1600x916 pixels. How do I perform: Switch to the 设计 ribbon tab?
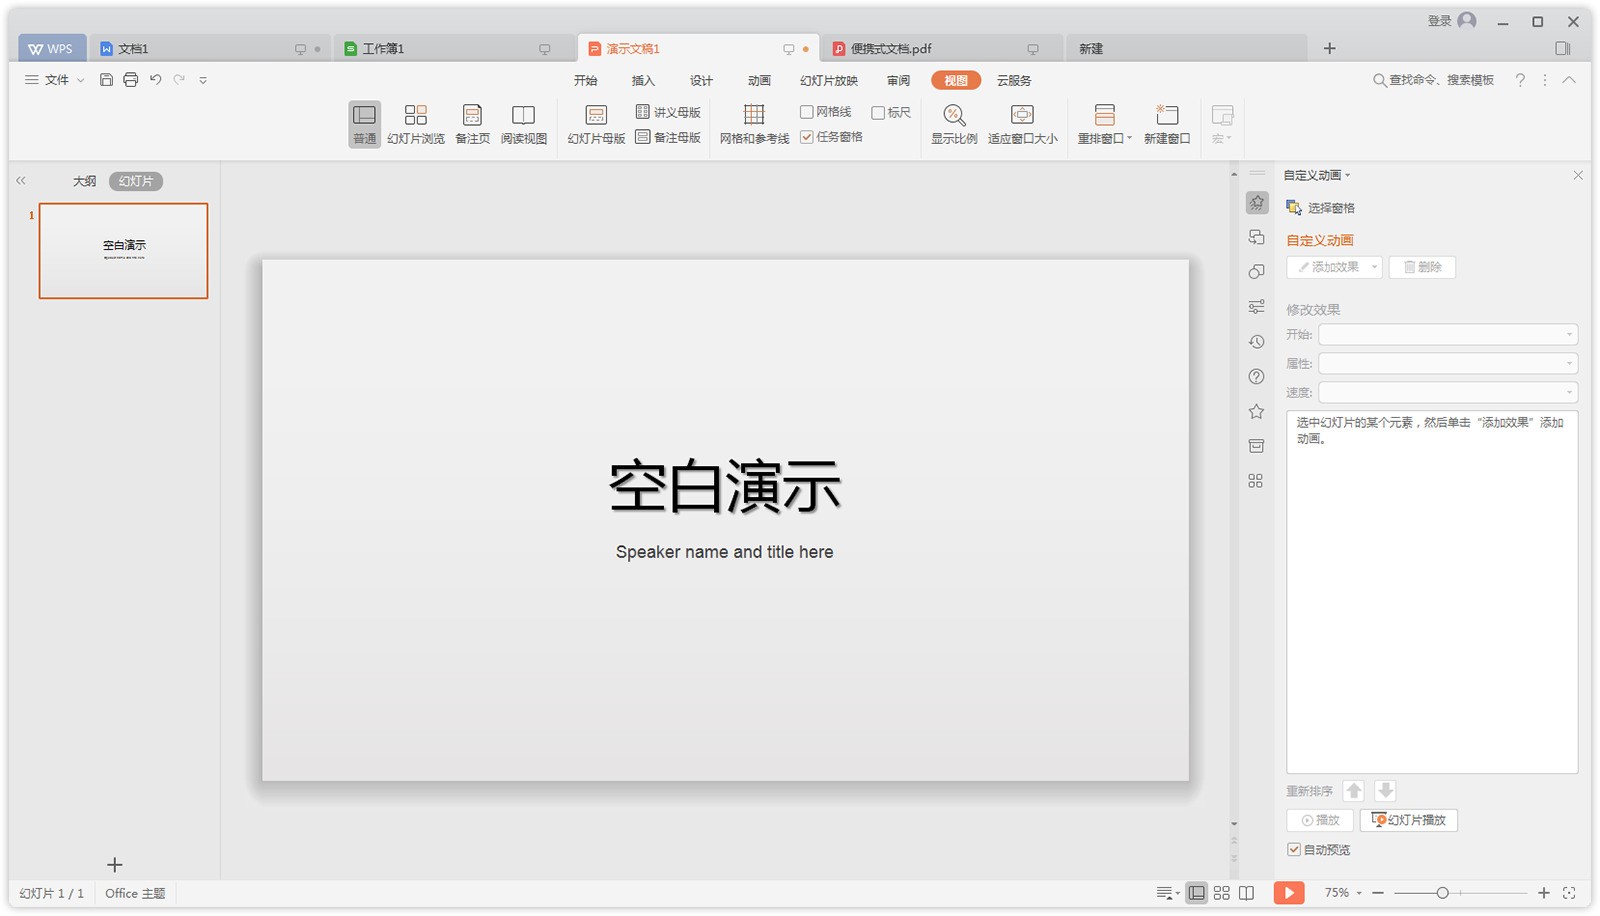click(x=700, y=80)
